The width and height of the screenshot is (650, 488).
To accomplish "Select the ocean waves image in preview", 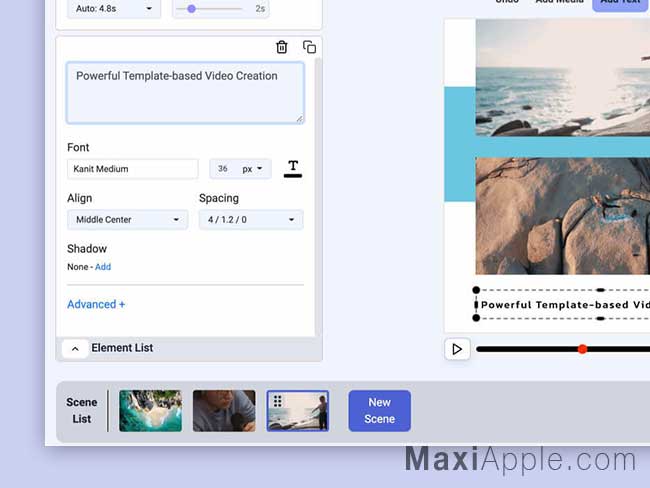I will pyautogui.click(x=563, y=78).
